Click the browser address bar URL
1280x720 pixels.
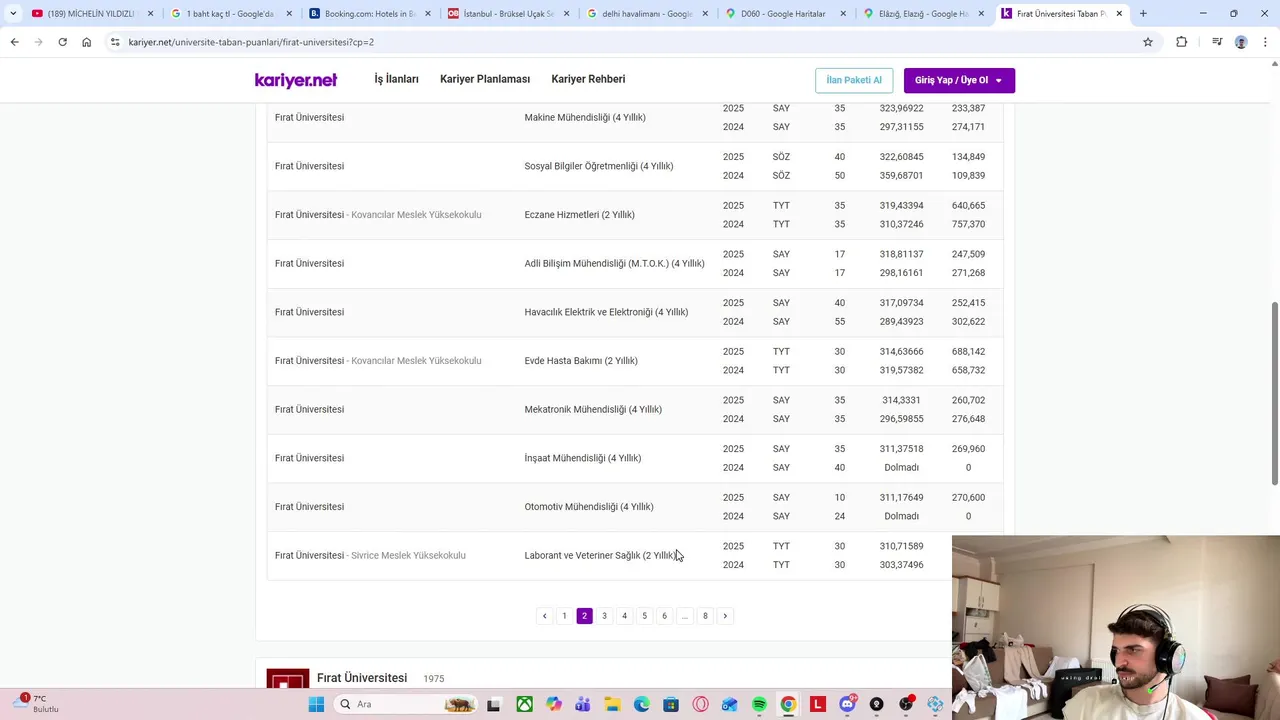[251, 42]
